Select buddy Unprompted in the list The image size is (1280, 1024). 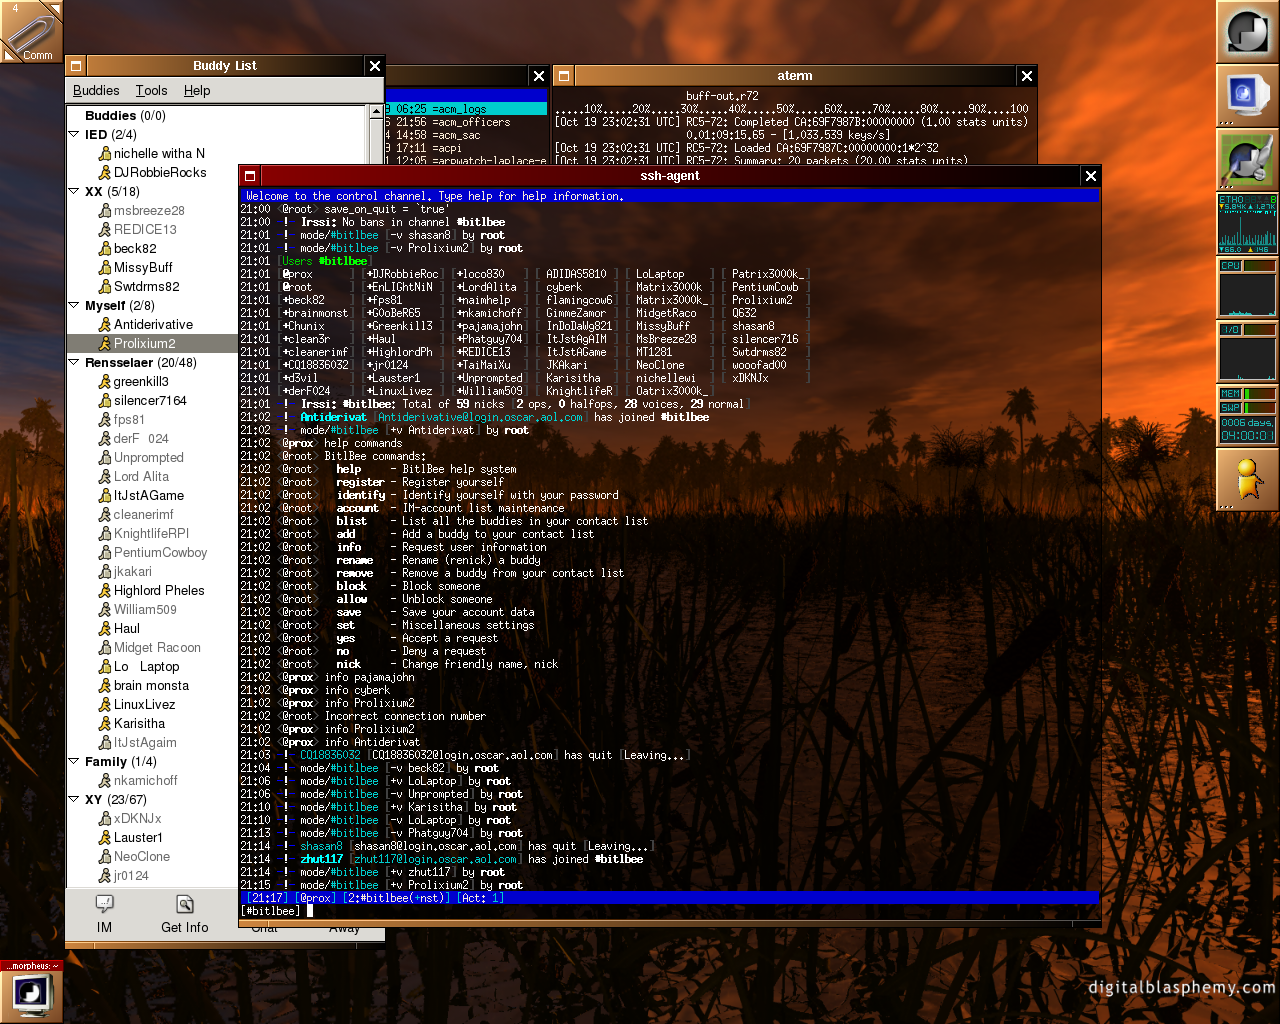coord(152,458)
